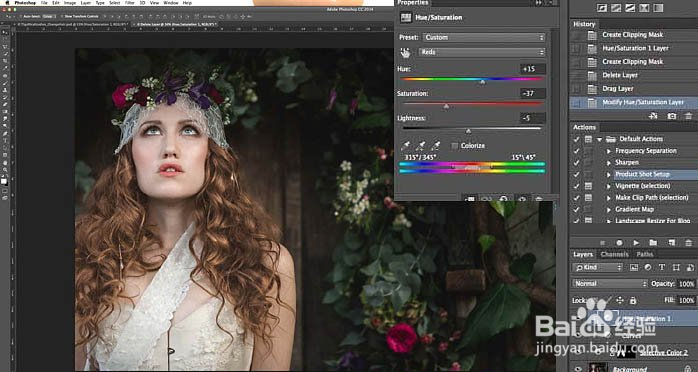Create new document from state in History
The height and width of the screenshot is (372, 698).
653,116
